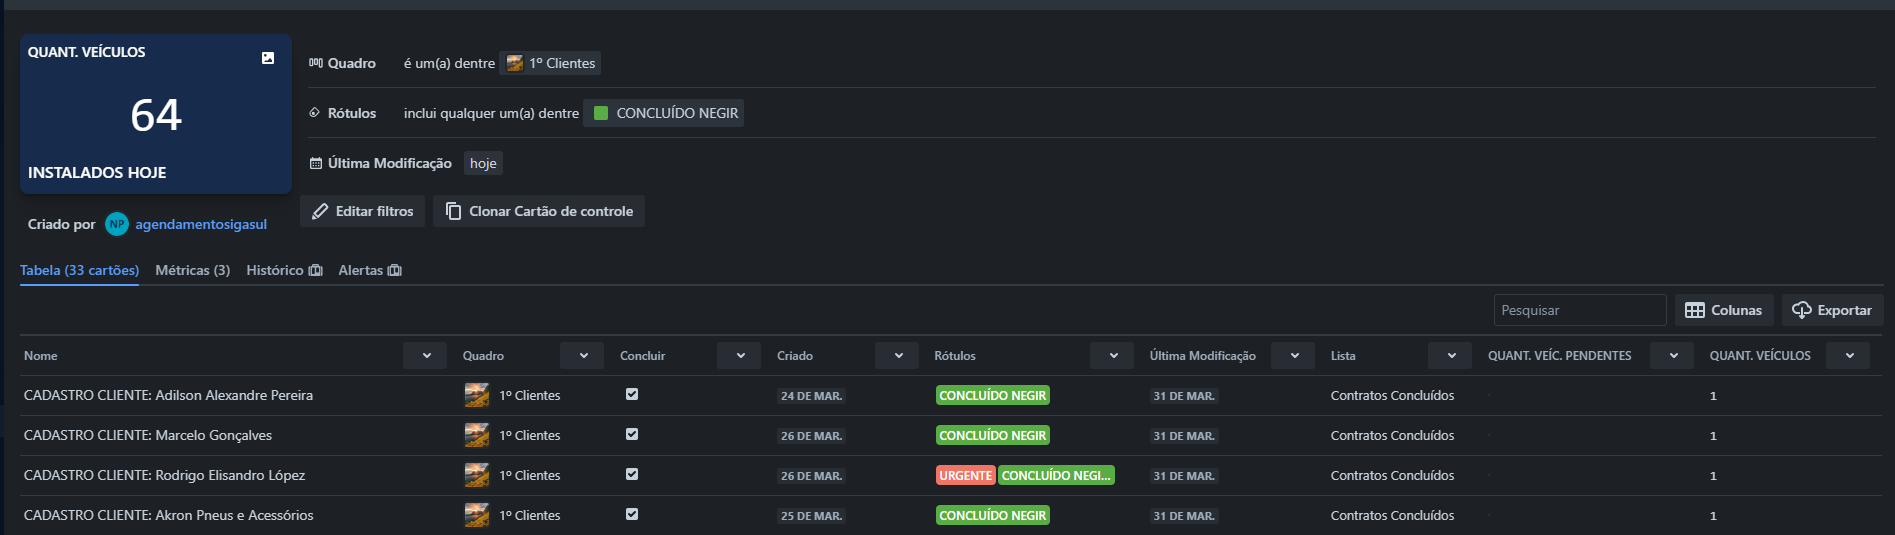Click board thumbnail in Akron Pneus row
1895x535 pixels.
pos(477,515)
